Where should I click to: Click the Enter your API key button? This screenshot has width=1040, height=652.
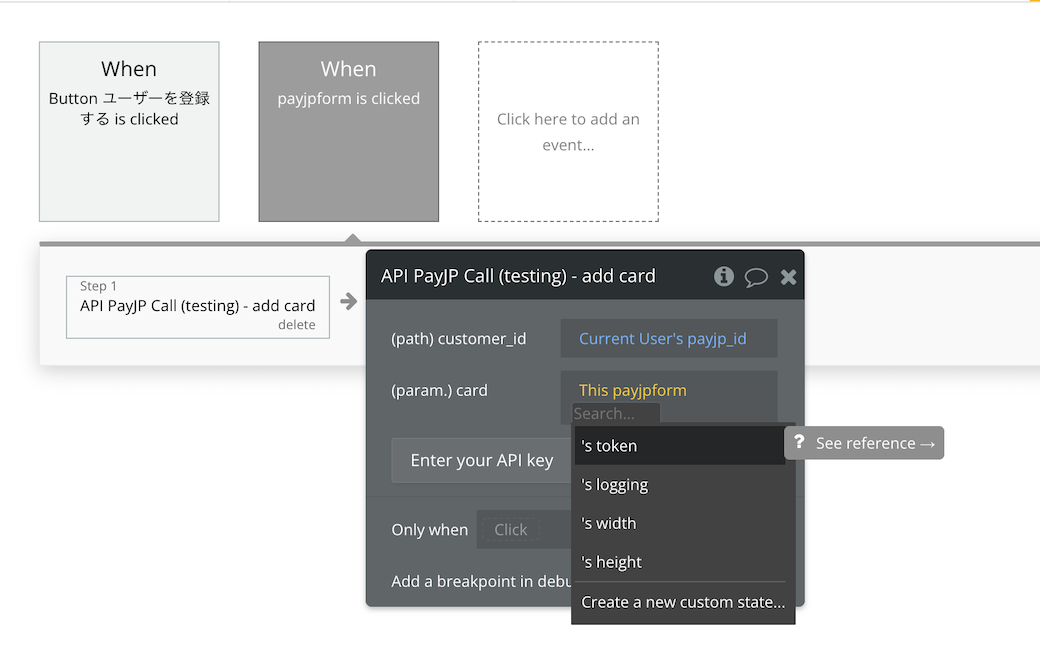482,460
